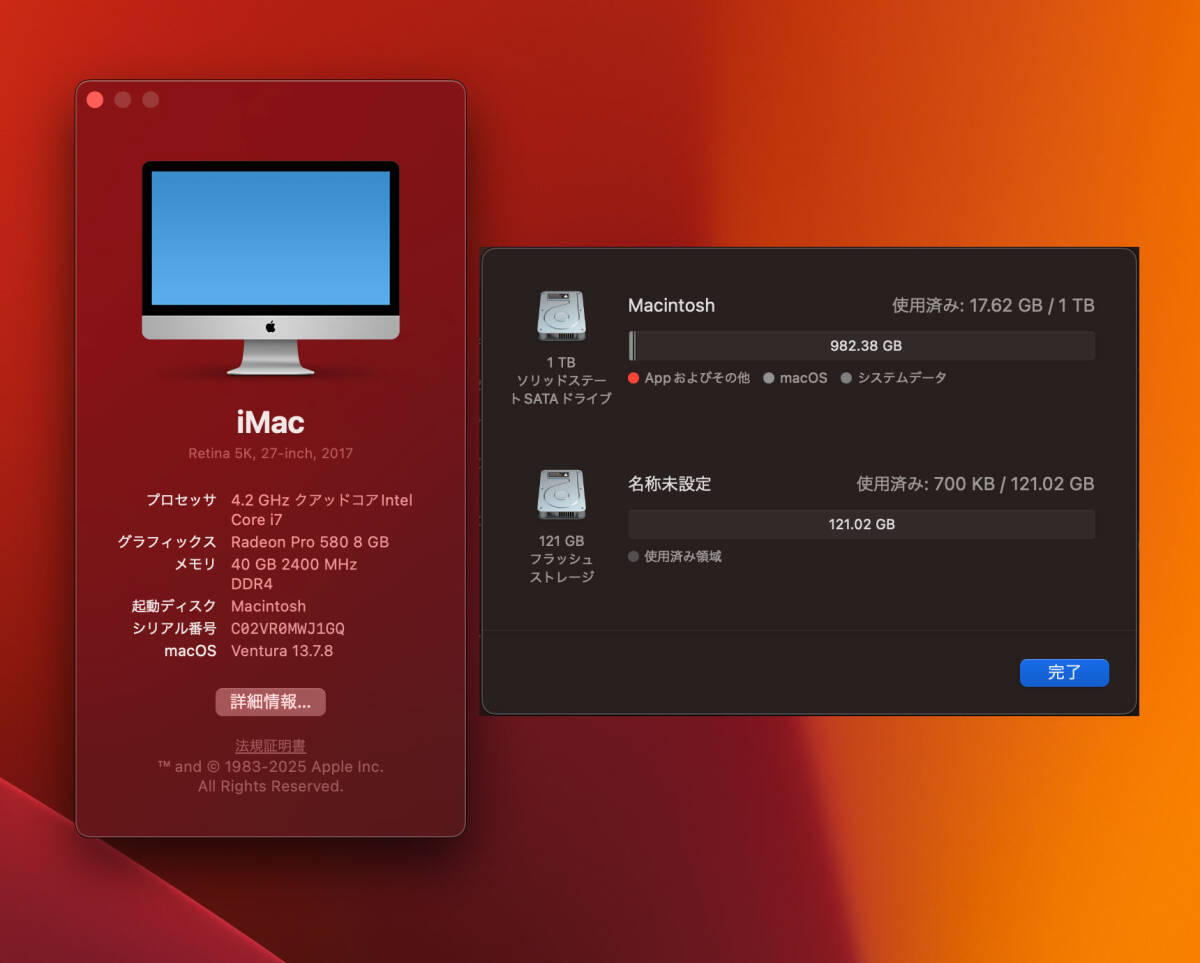Click the red Appおよびその他 legend dot
Screen dimensions: 1200x963
[634, 378]
